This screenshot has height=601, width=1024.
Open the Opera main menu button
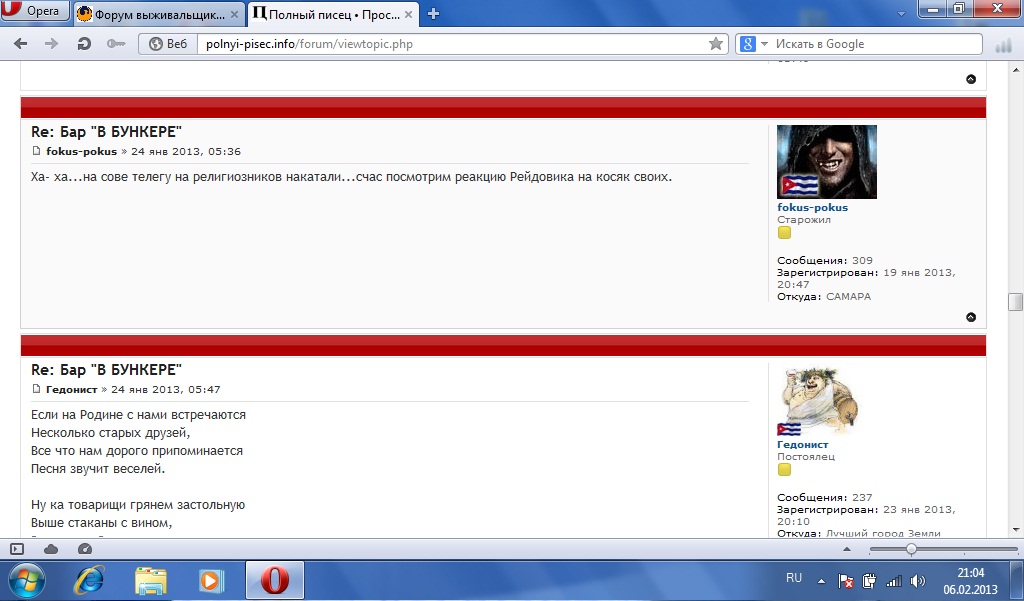pyautogui.click(x=35, y=11)
